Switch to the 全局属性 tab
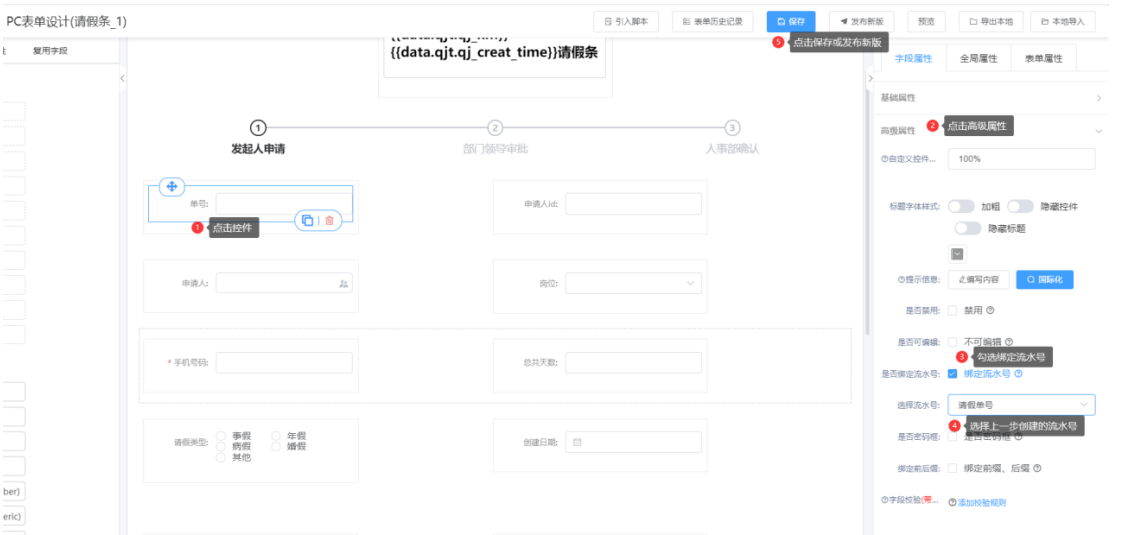 (979, 59)
